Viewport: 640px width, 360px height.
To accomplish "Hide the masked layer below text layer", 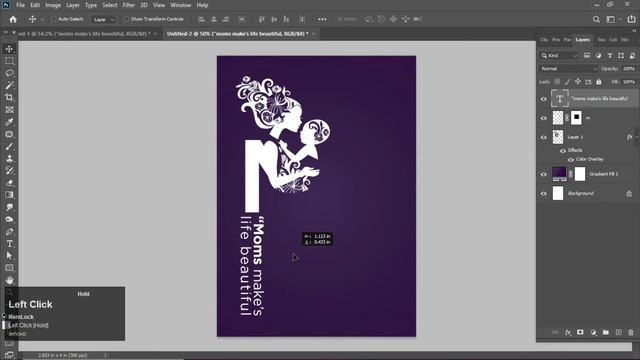I will click(543, 118).
